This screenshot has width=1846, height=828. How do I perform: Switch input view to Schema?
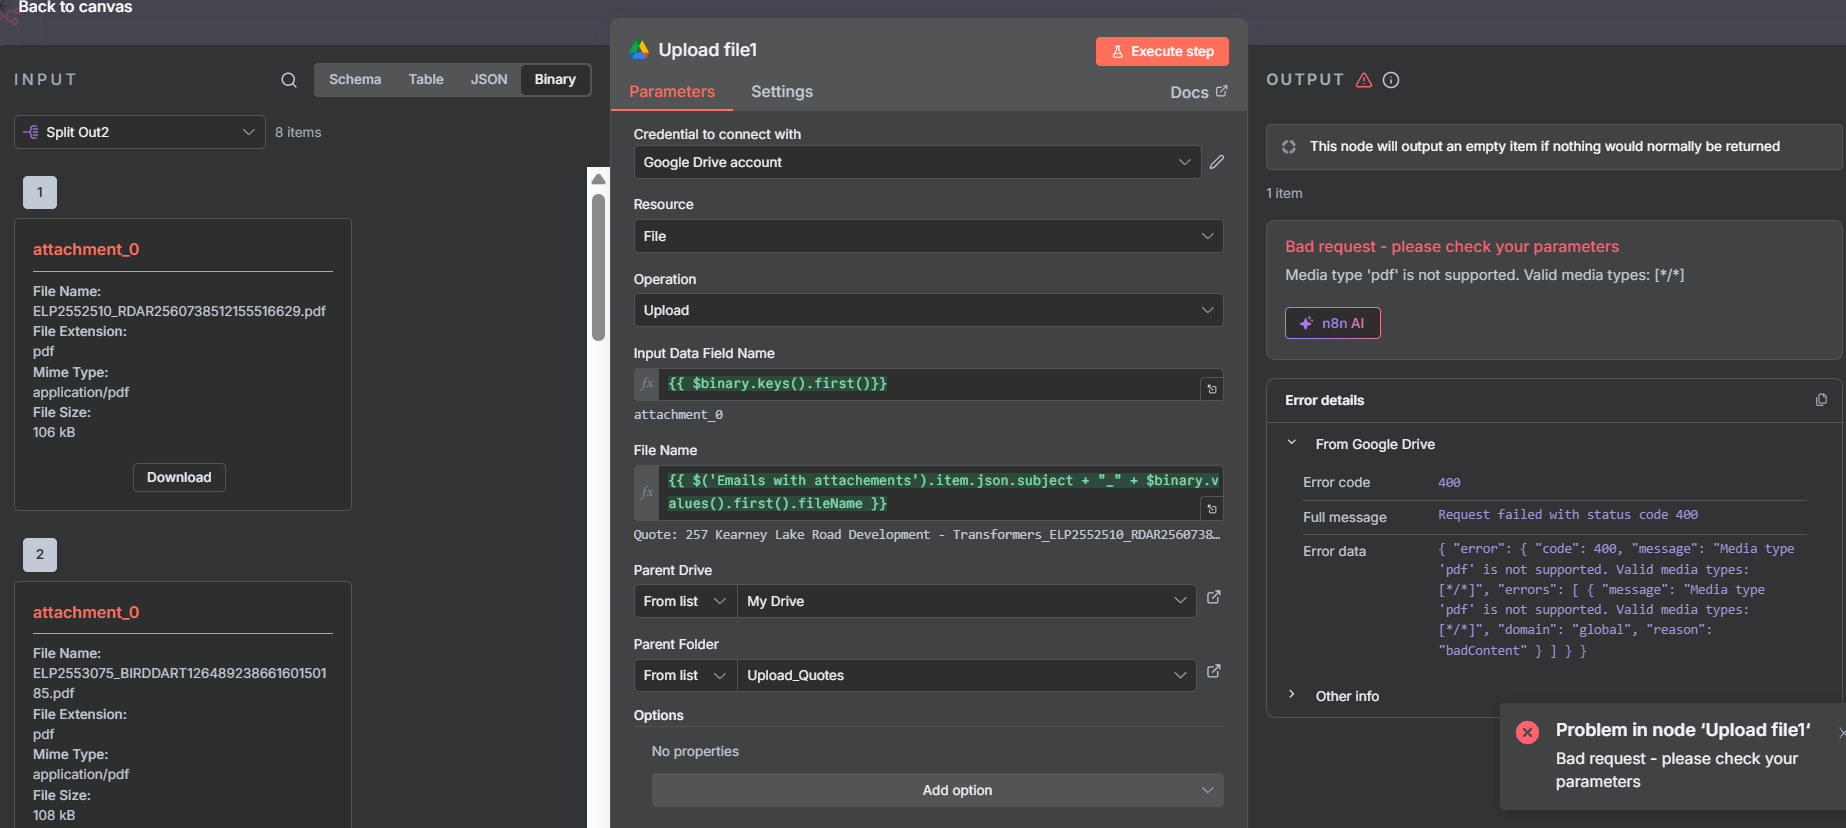coord(354,80)
